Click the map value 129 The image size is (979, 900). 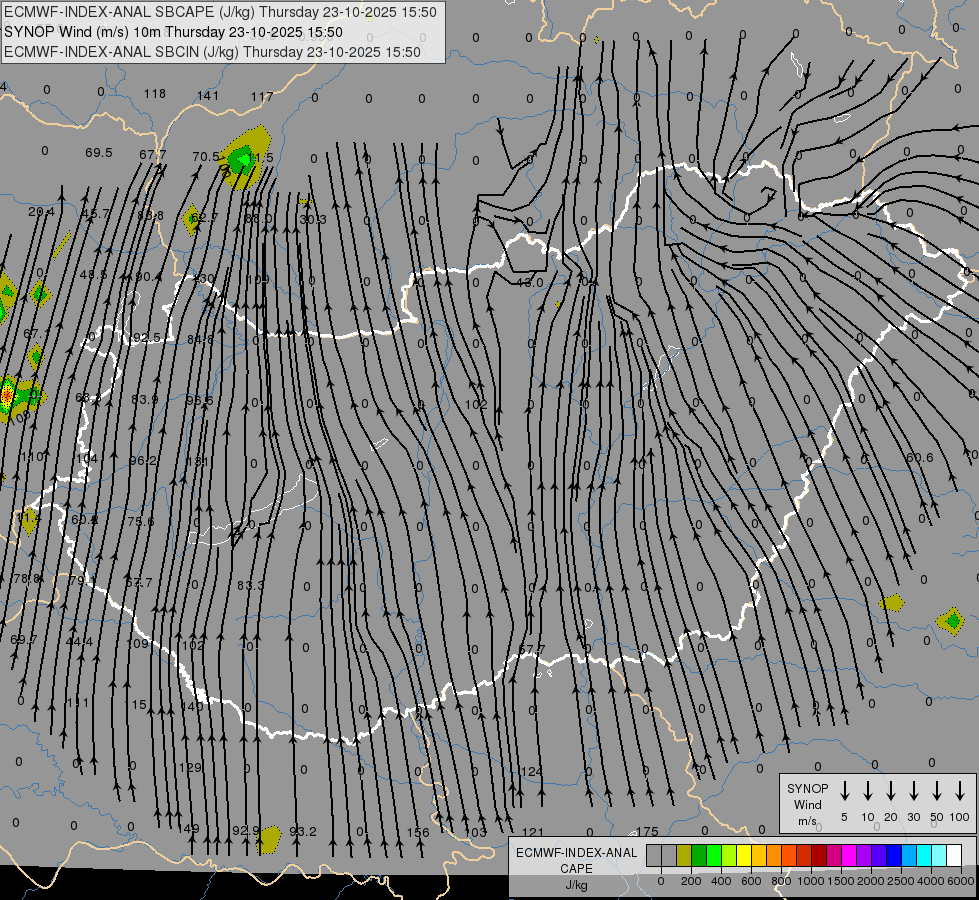(x=190, y=768)
